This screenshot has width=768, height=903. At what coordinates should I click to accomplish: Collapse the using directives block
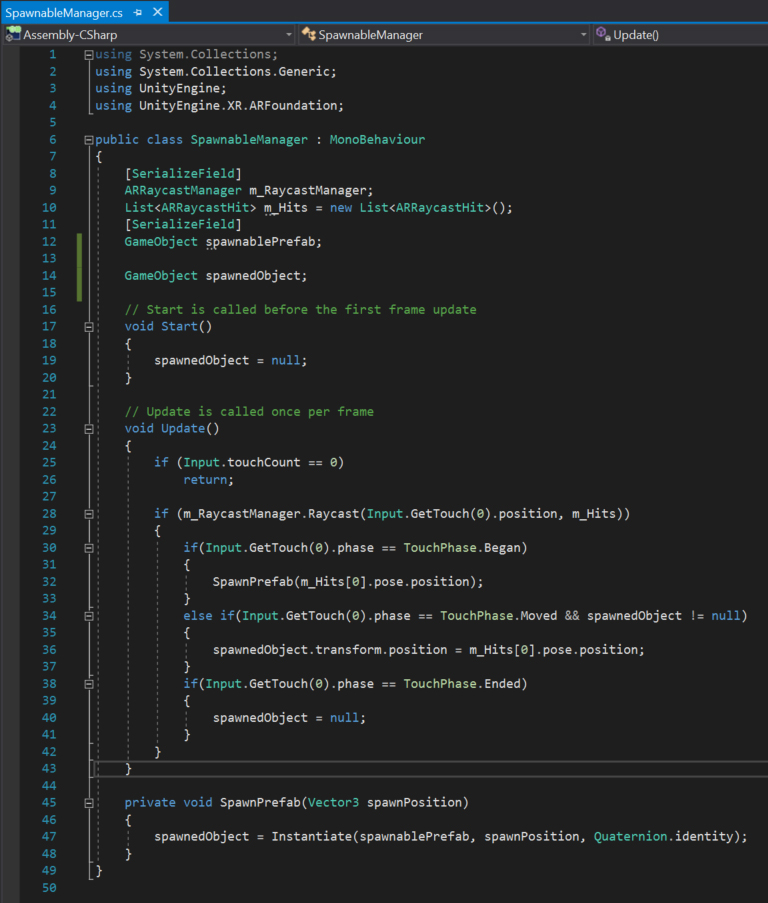(x=89, y=55)
